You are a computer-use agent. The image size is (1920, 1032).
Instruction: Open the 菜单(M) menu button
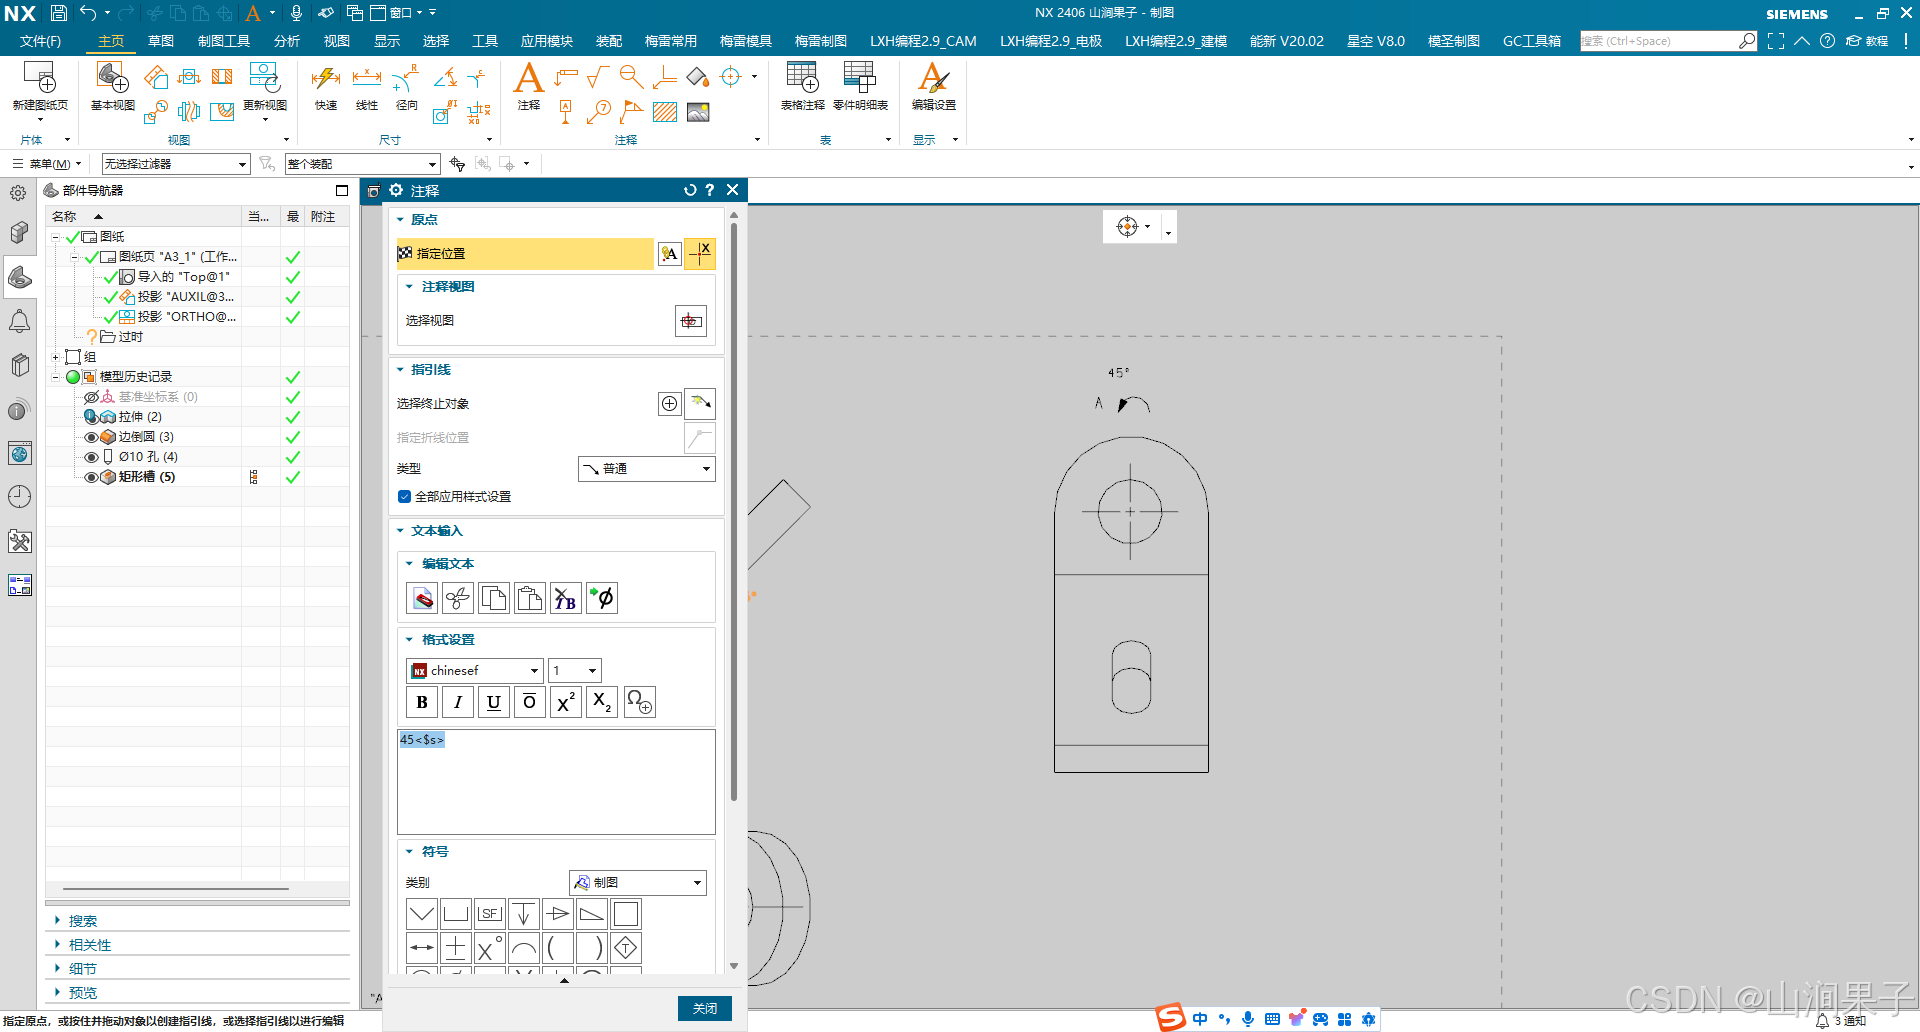[46, 164]
